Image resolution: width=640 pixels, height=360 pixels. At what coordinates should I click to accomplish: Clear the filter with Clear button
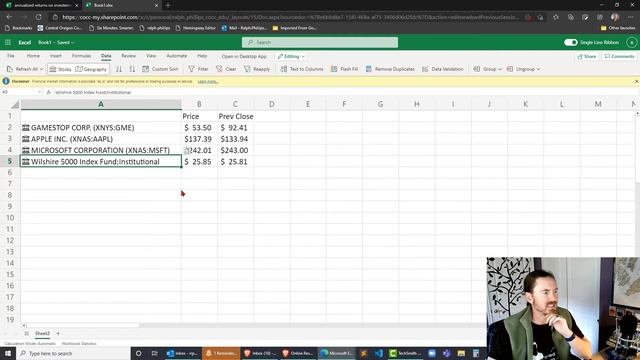click(x=226, y=69)
